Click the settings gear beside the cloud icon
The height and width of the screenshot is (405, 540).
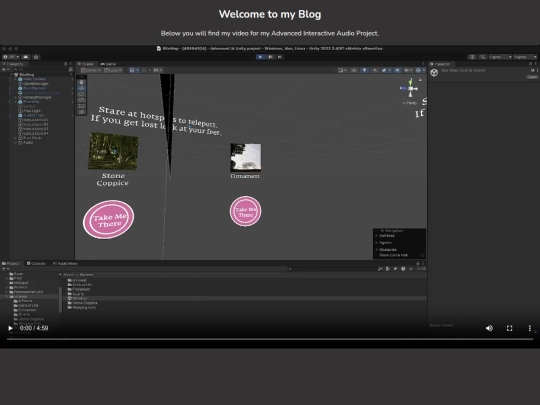[x=36, y=57]
